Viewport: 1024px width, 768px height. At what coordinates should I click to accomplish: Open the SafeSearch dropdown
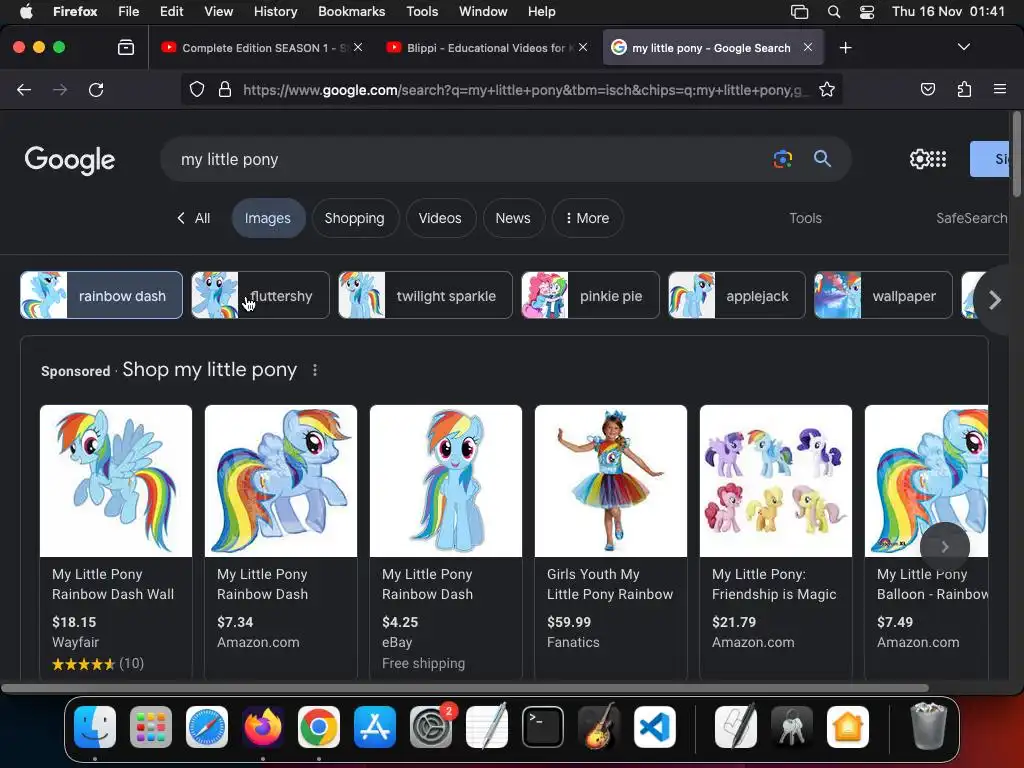tap(972, 218)
